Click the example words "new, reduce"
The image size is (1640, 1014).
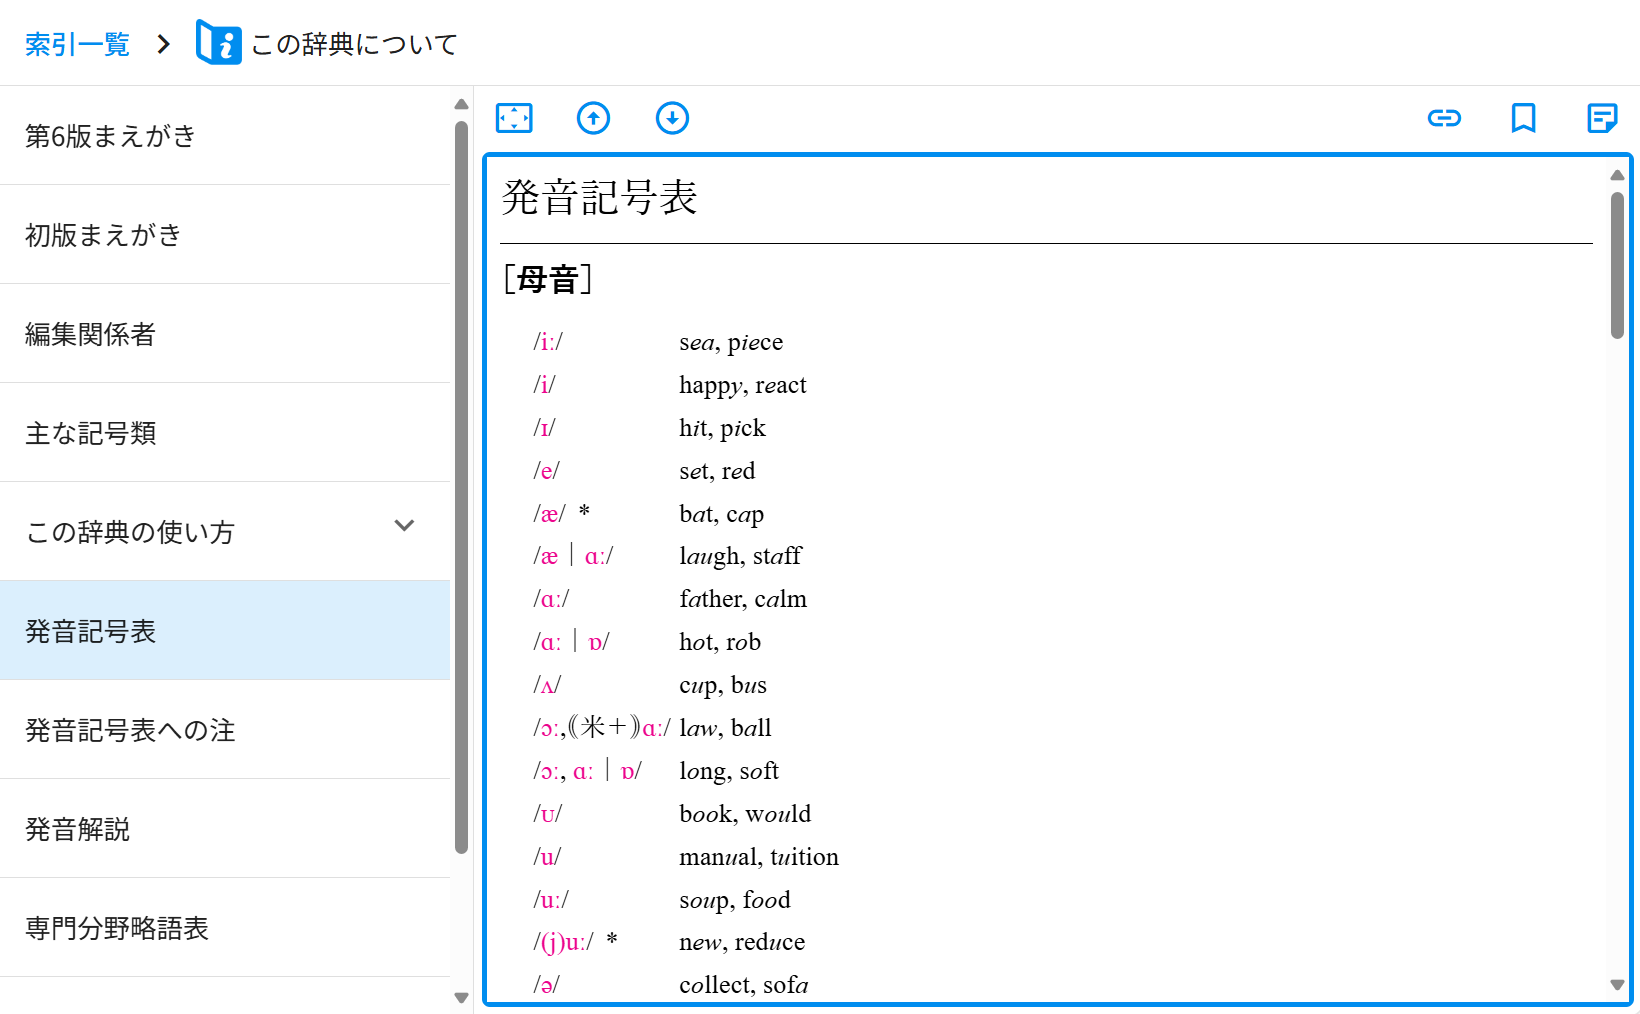point(742,942)
